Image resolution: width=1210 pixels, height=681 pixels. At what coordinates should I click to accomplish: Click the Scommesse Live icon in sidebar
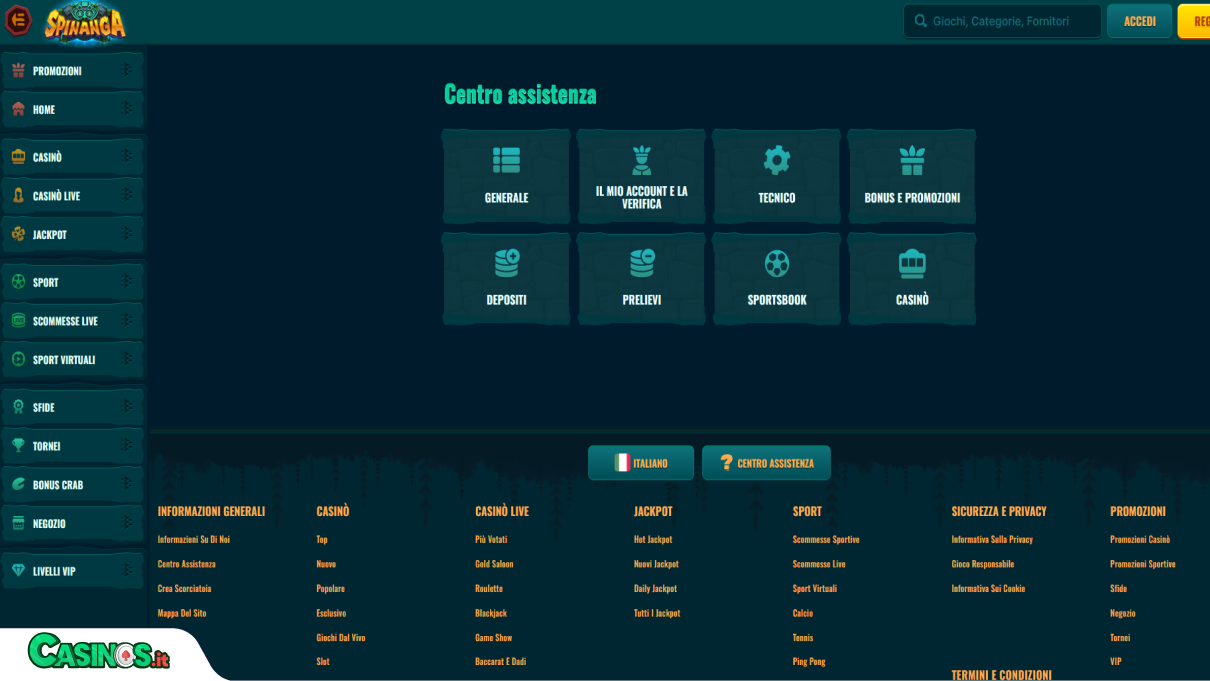[x=18, y=321]
